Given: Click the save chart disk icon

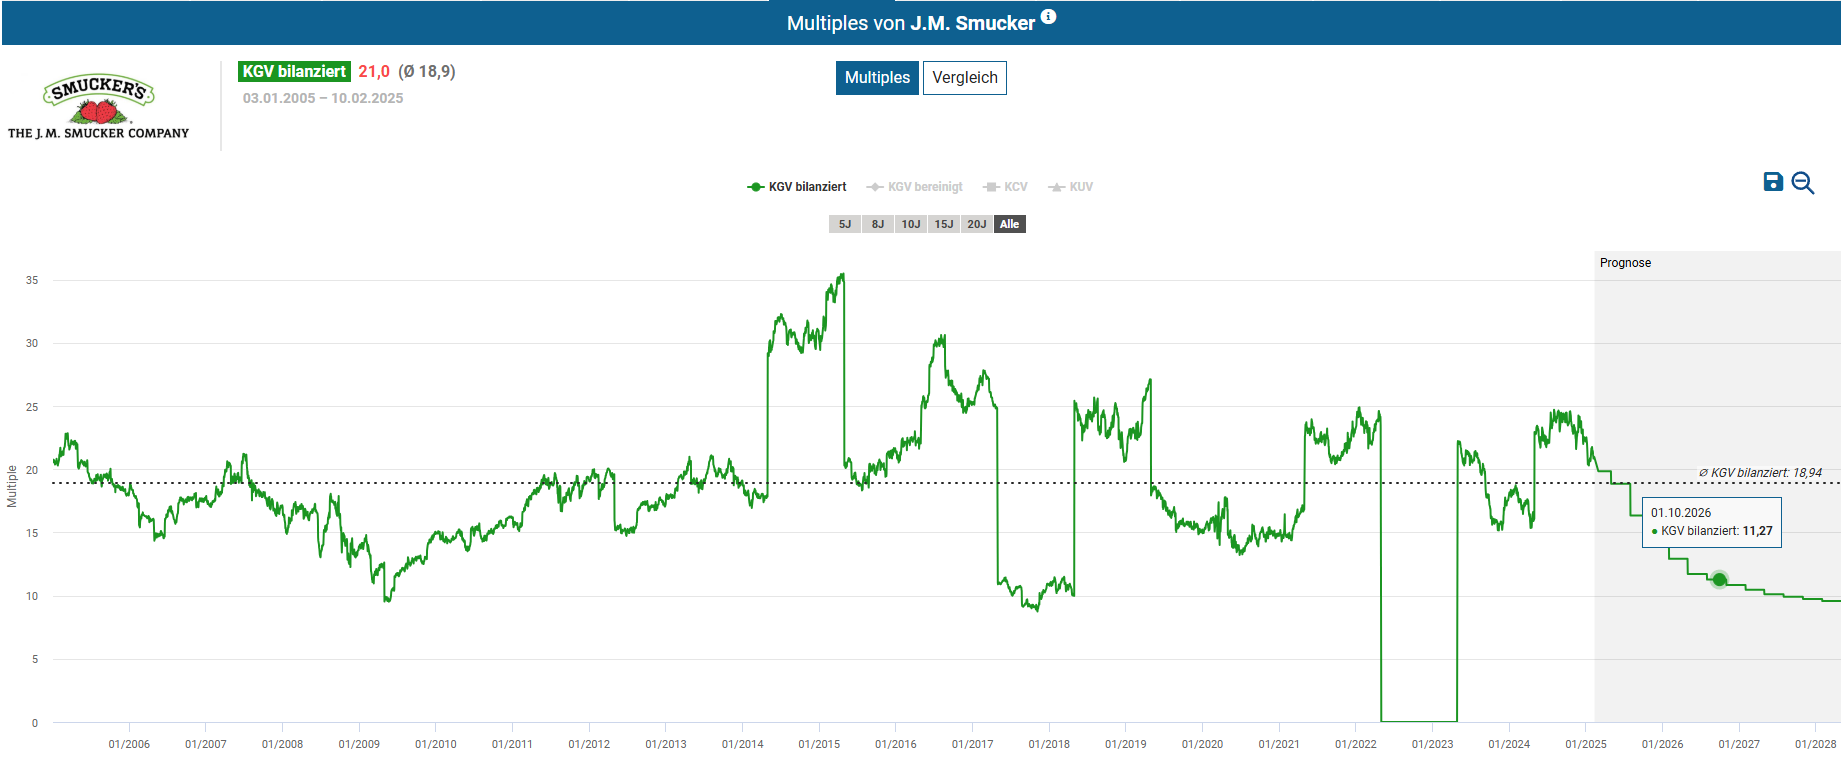Looking at the screenshot, I should click(1773, 182).
